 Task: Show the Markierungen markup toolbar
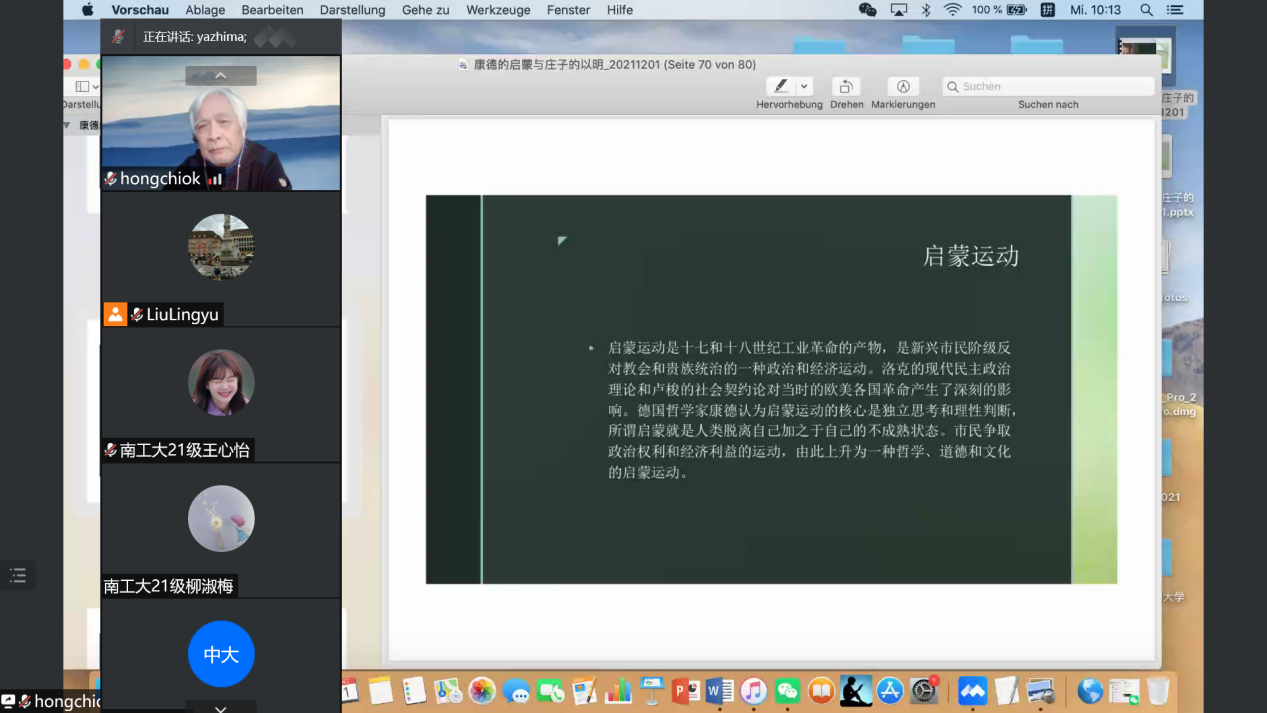902,86
